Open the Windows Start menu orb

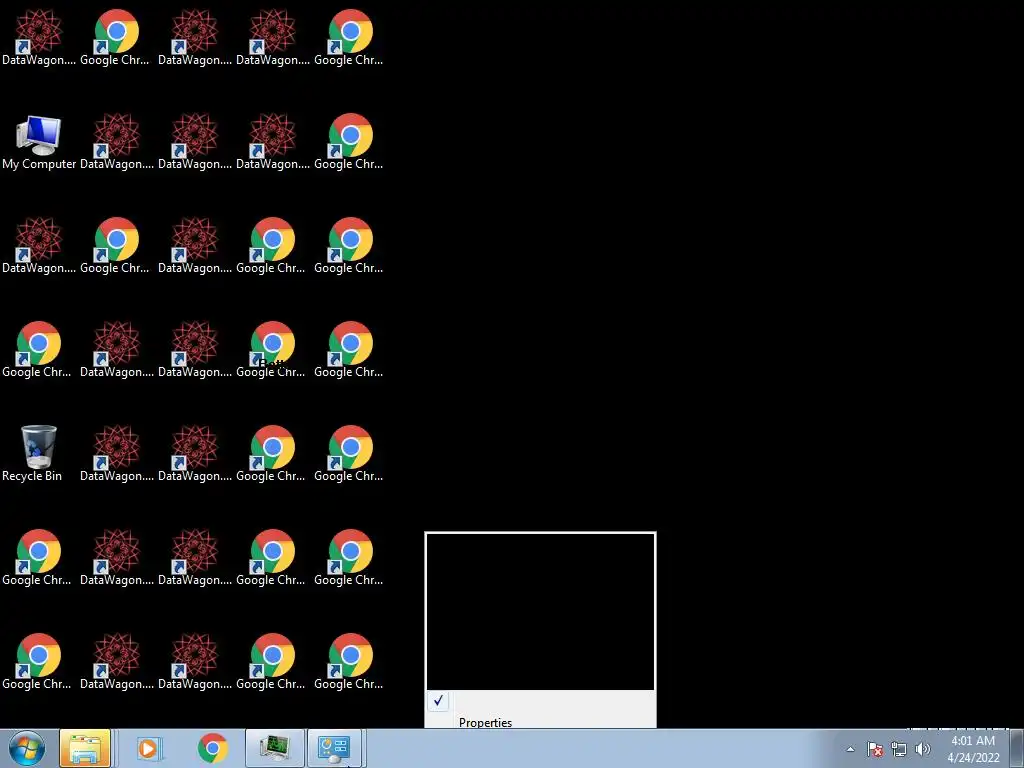27,748
